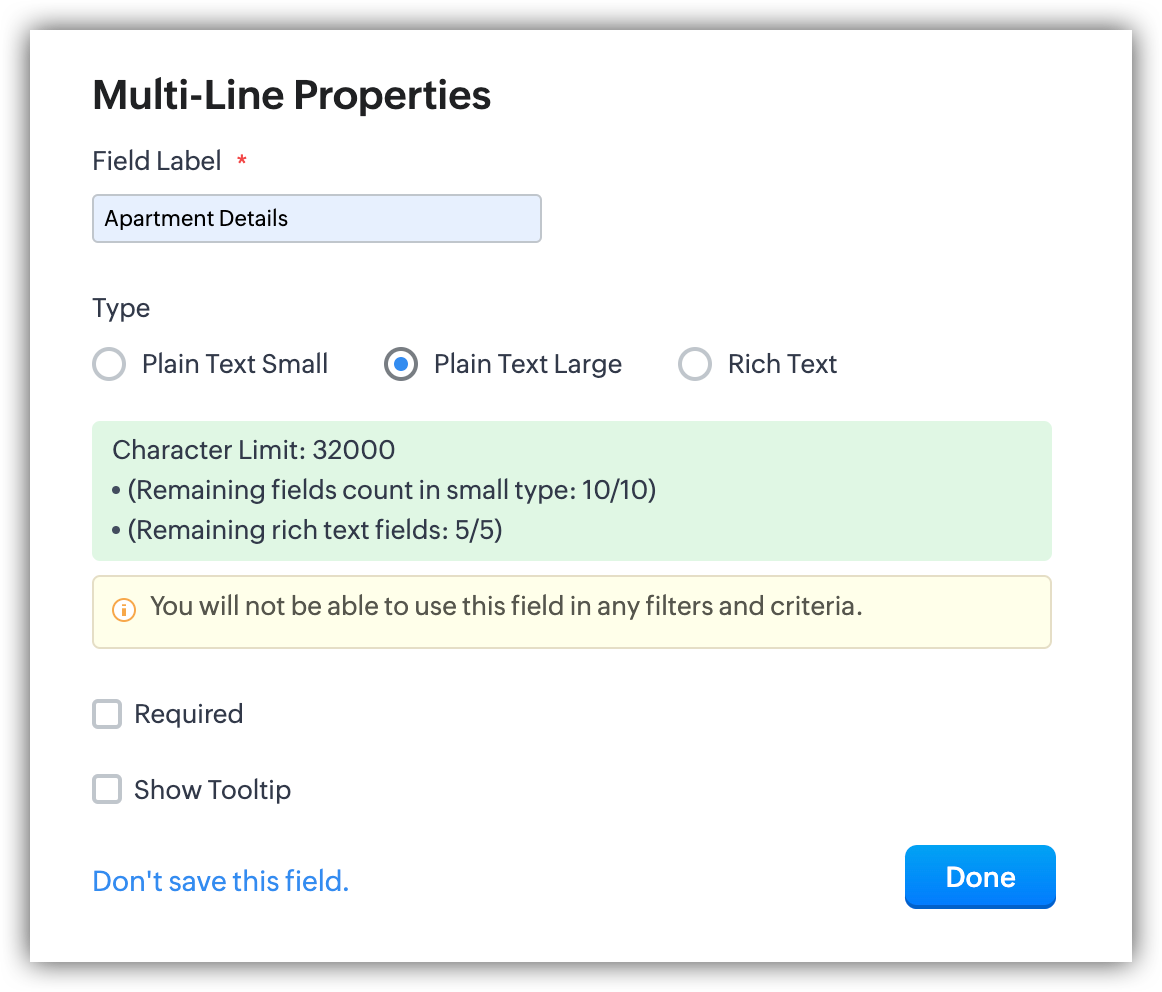Click the Character Limit: 32000 text
Viewport: 1162px width, 992px height.
(254, 450)
